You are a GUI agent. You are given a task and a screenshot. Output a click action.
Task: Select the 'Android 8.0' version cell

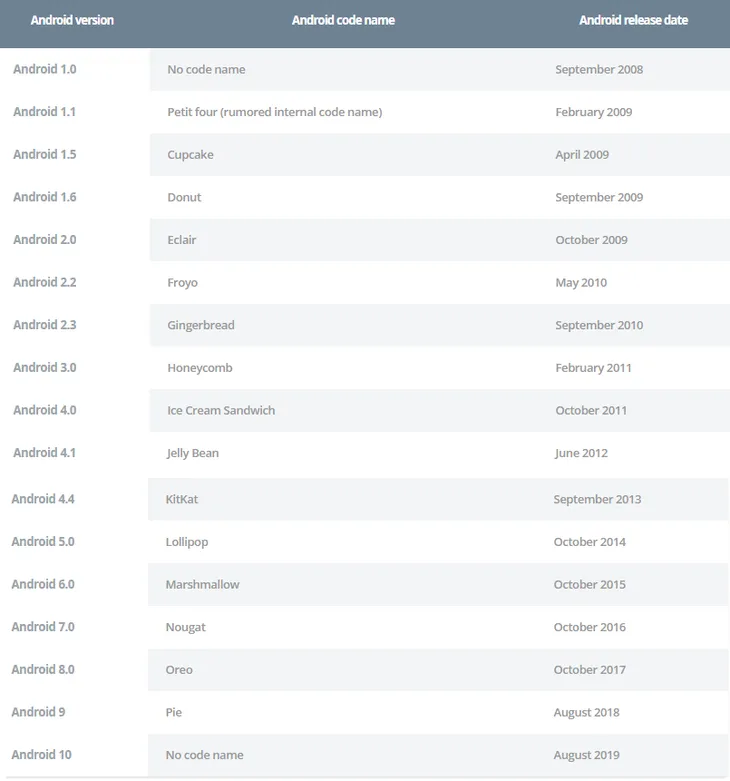43,669
